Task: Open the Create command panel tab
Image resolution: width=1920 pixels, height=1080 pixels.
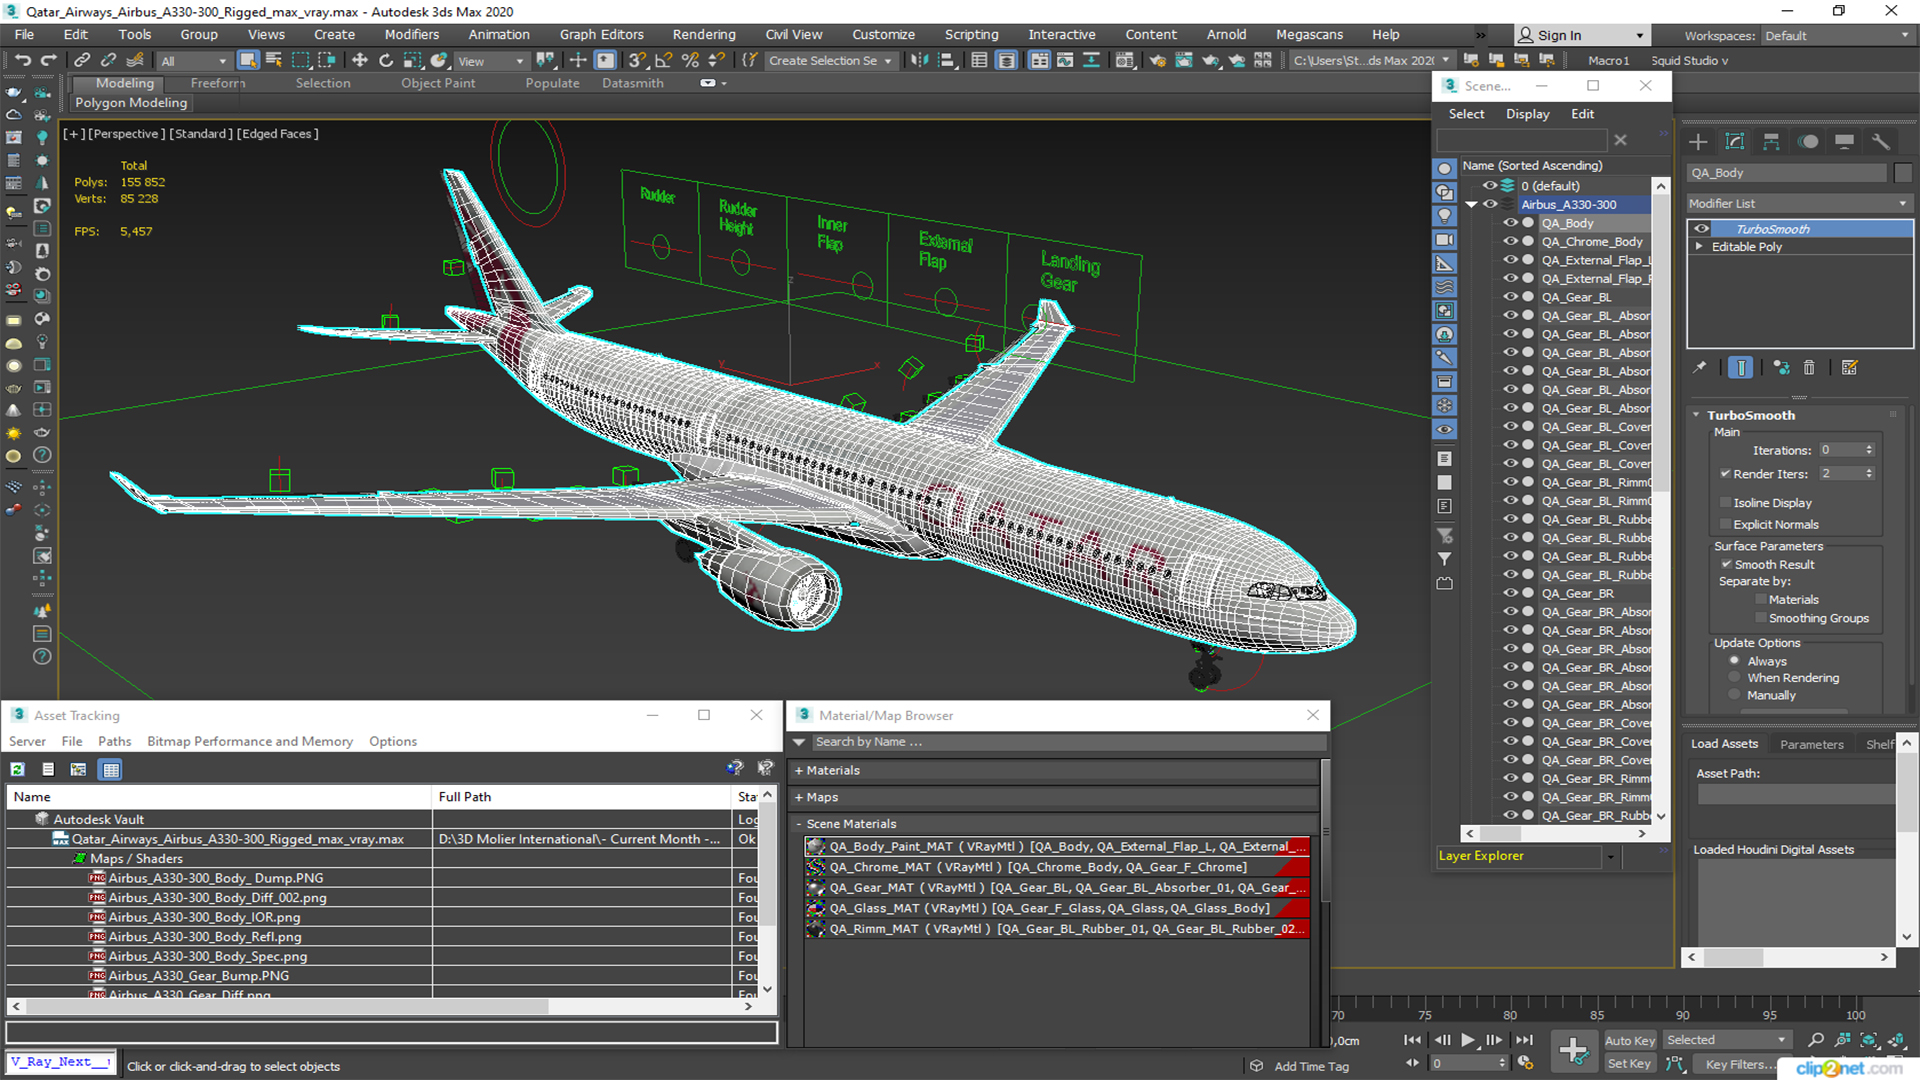Action: point(1698,142)
